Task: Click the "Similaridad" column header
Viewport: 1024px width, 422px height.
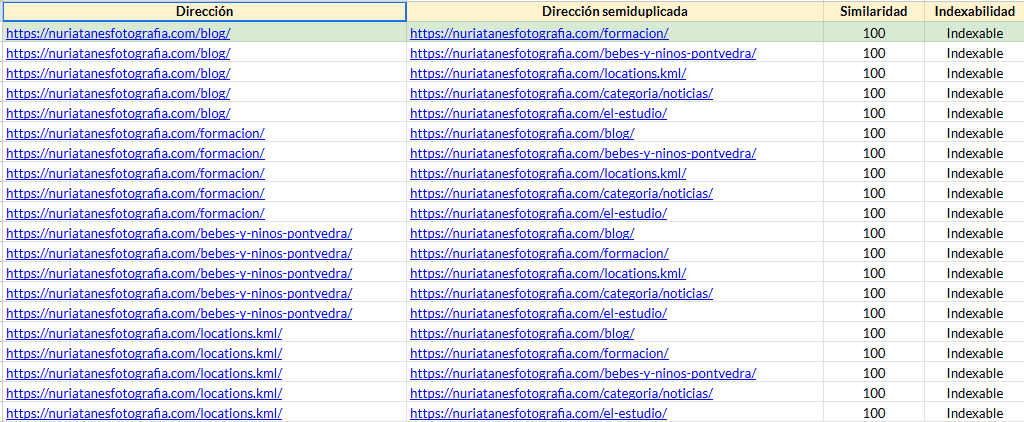Action: (x=873, y=11)
